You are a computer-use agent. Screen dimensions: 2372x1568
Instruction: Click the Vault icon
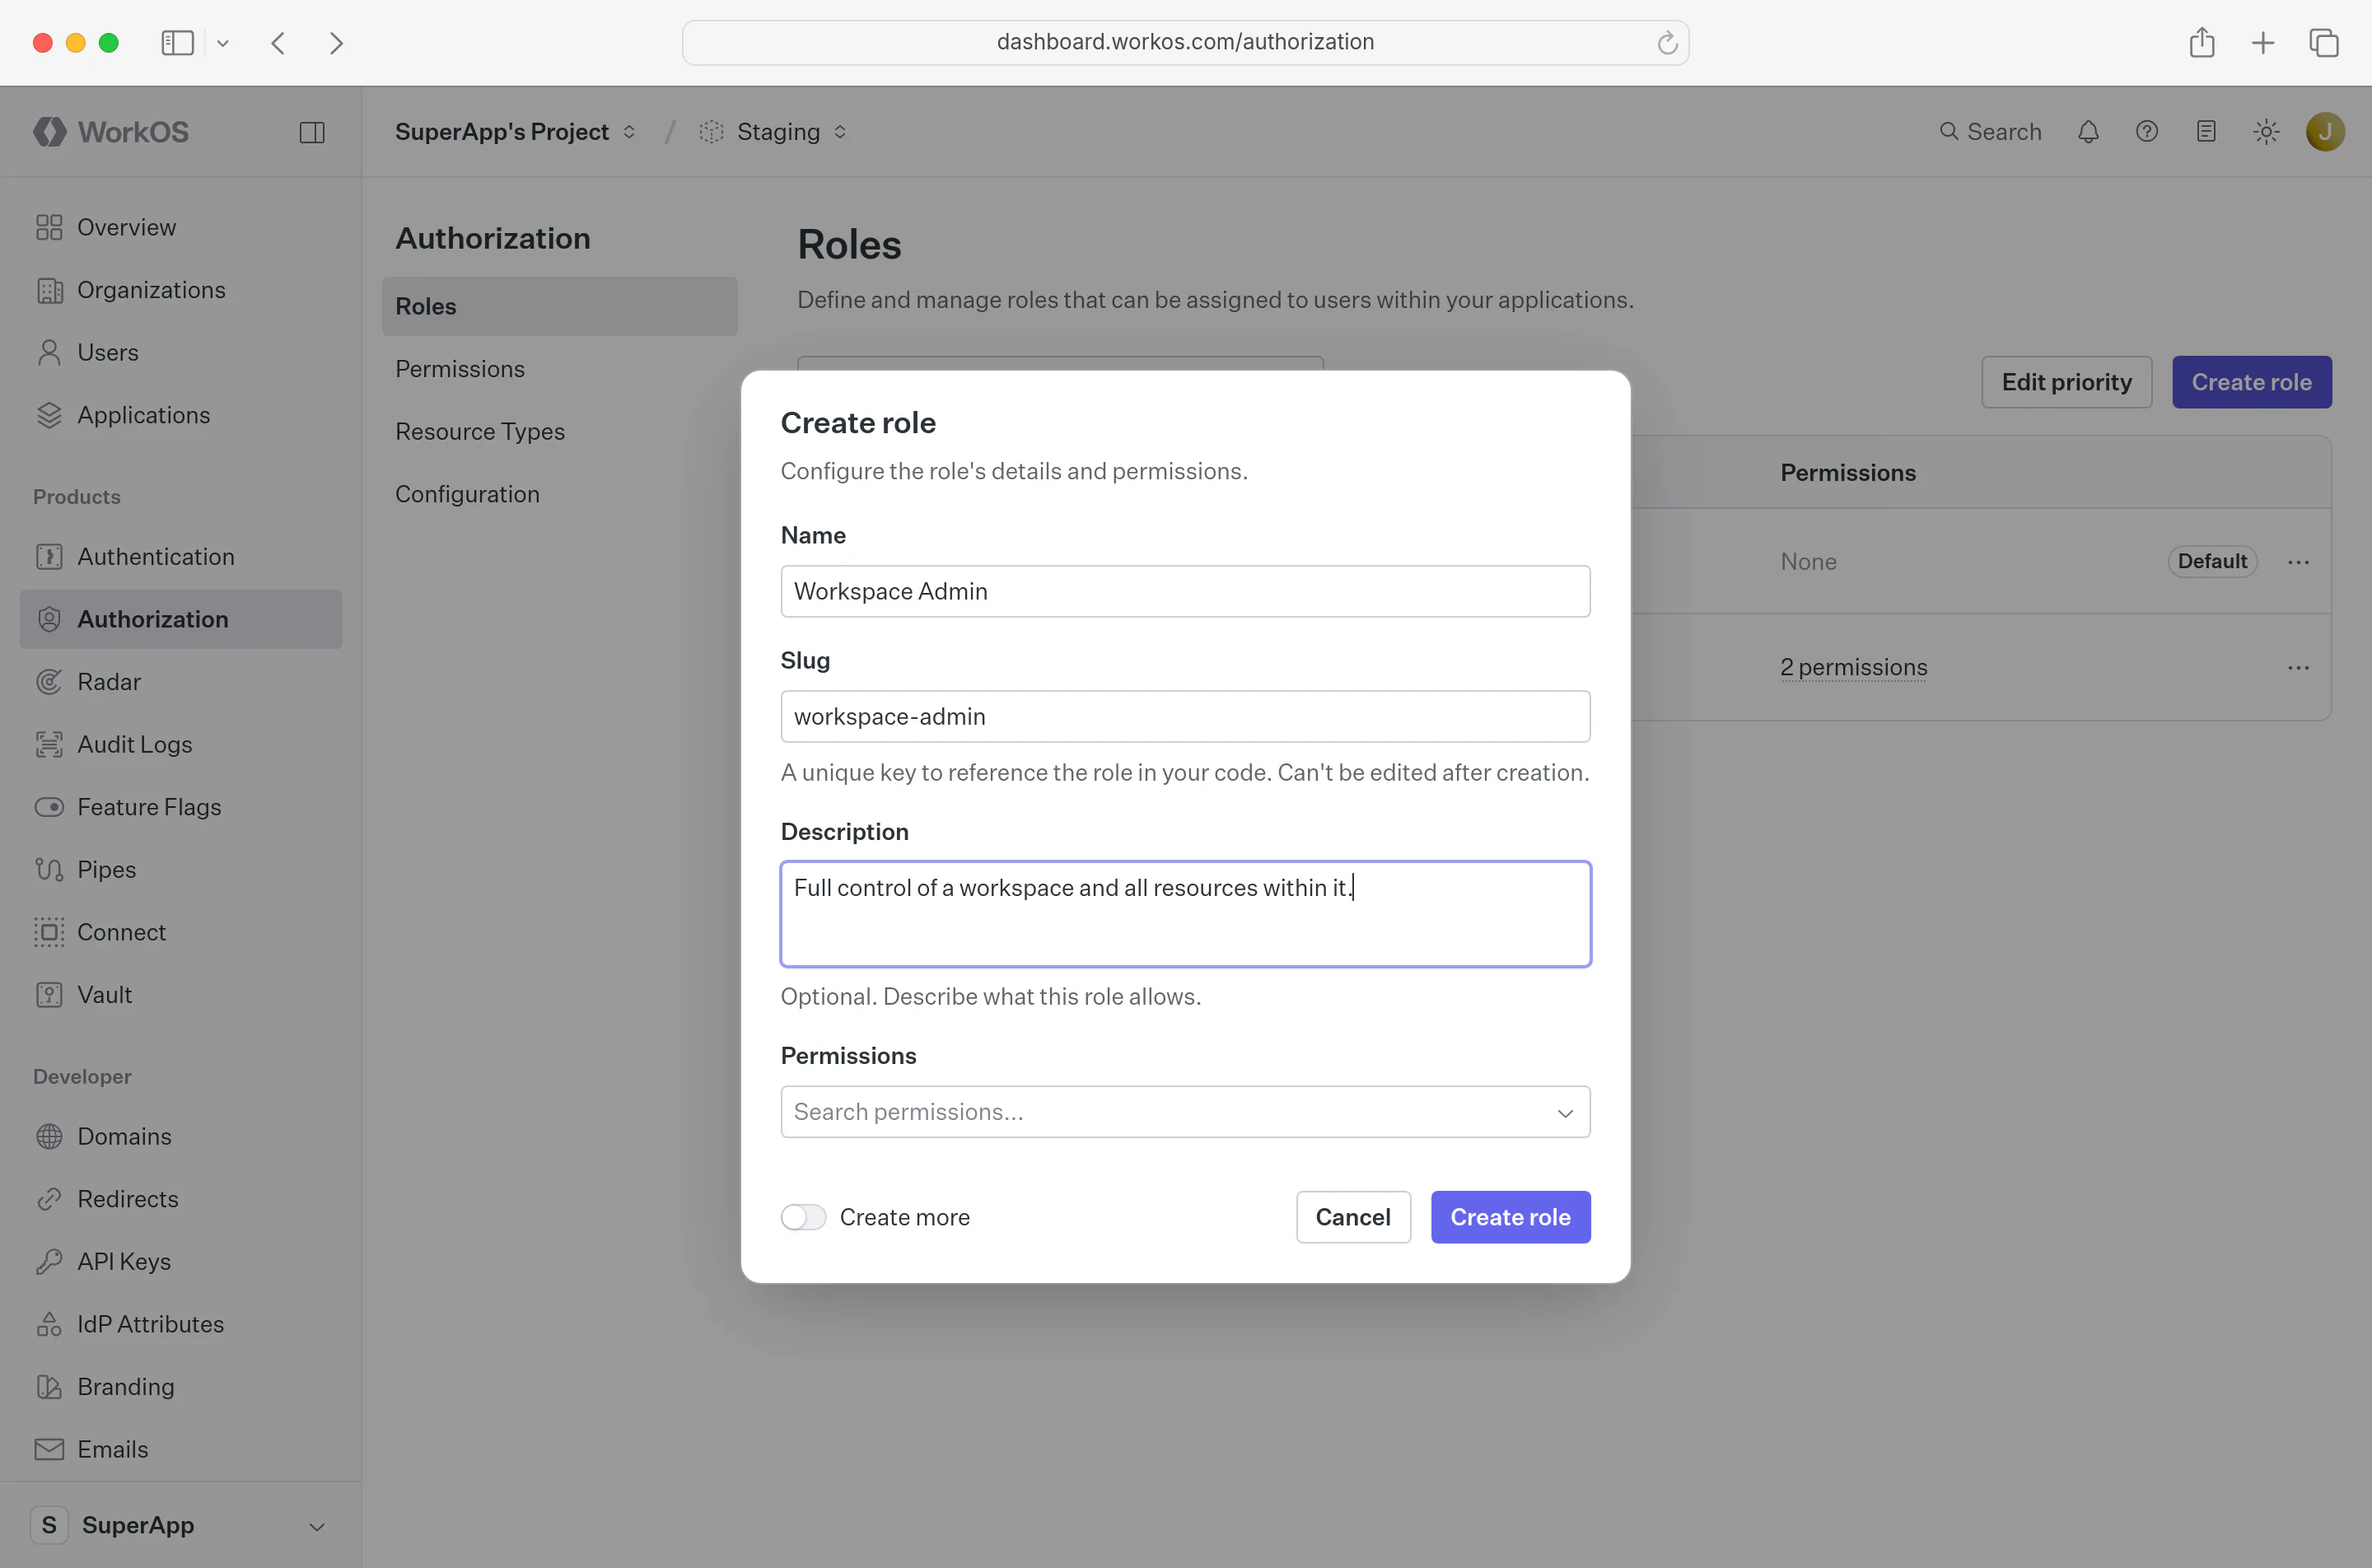(x=49, y=995)
